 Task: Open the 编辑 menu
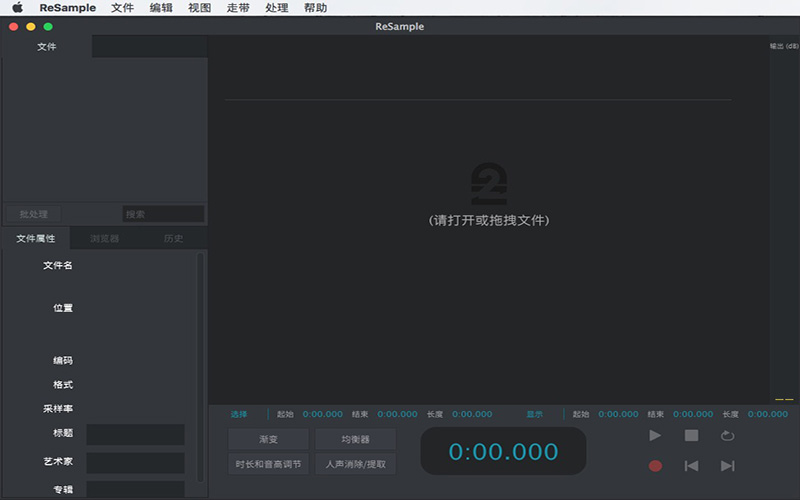tap(161, 8)
